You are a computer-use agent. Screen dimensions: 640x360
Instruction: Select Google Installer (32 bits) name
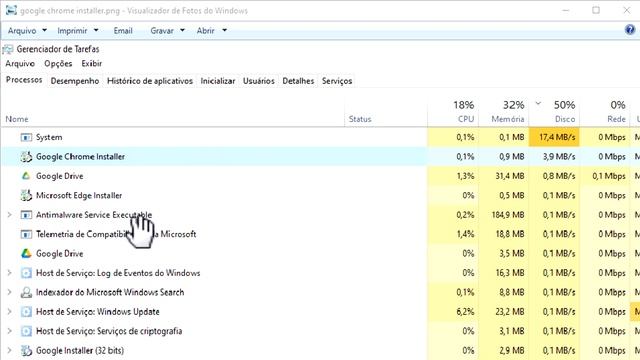tap(80, 351)
